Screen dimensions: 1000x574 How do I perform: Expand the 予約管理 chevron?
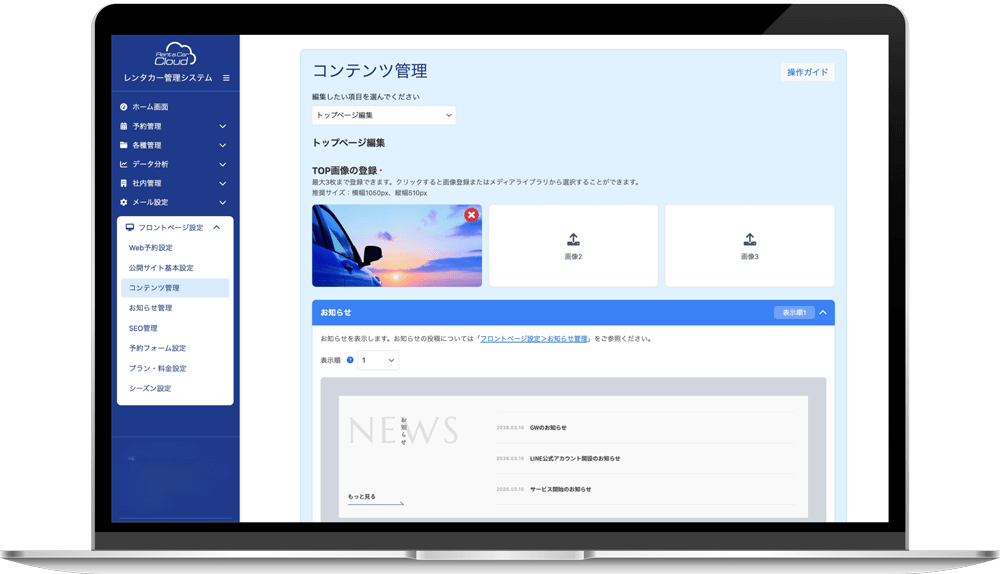tap(223, 126)
